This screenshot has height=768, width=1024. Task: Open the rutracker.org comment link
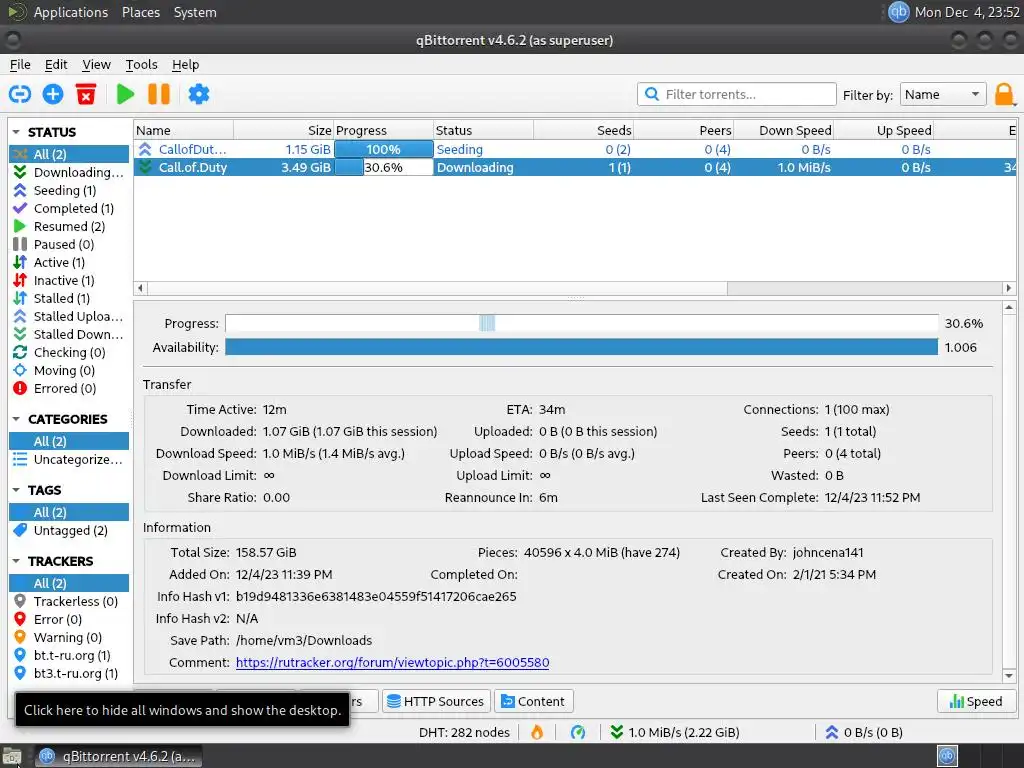point(392,662)
